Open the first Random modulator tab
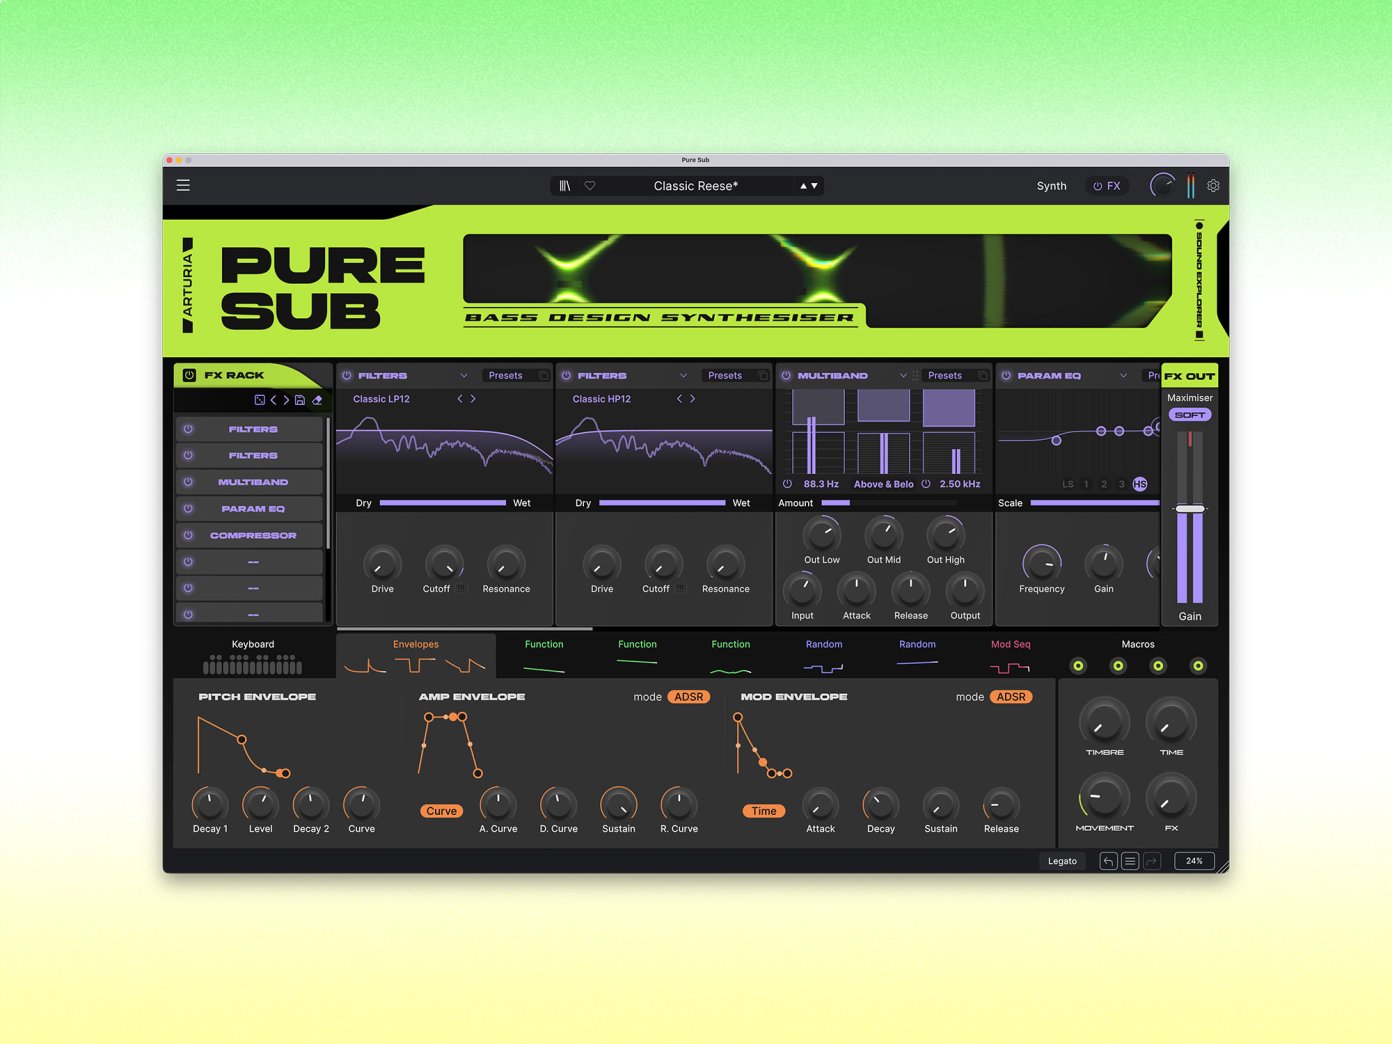This screenshot has height=1044, width=1392. [x=824, y=656]
